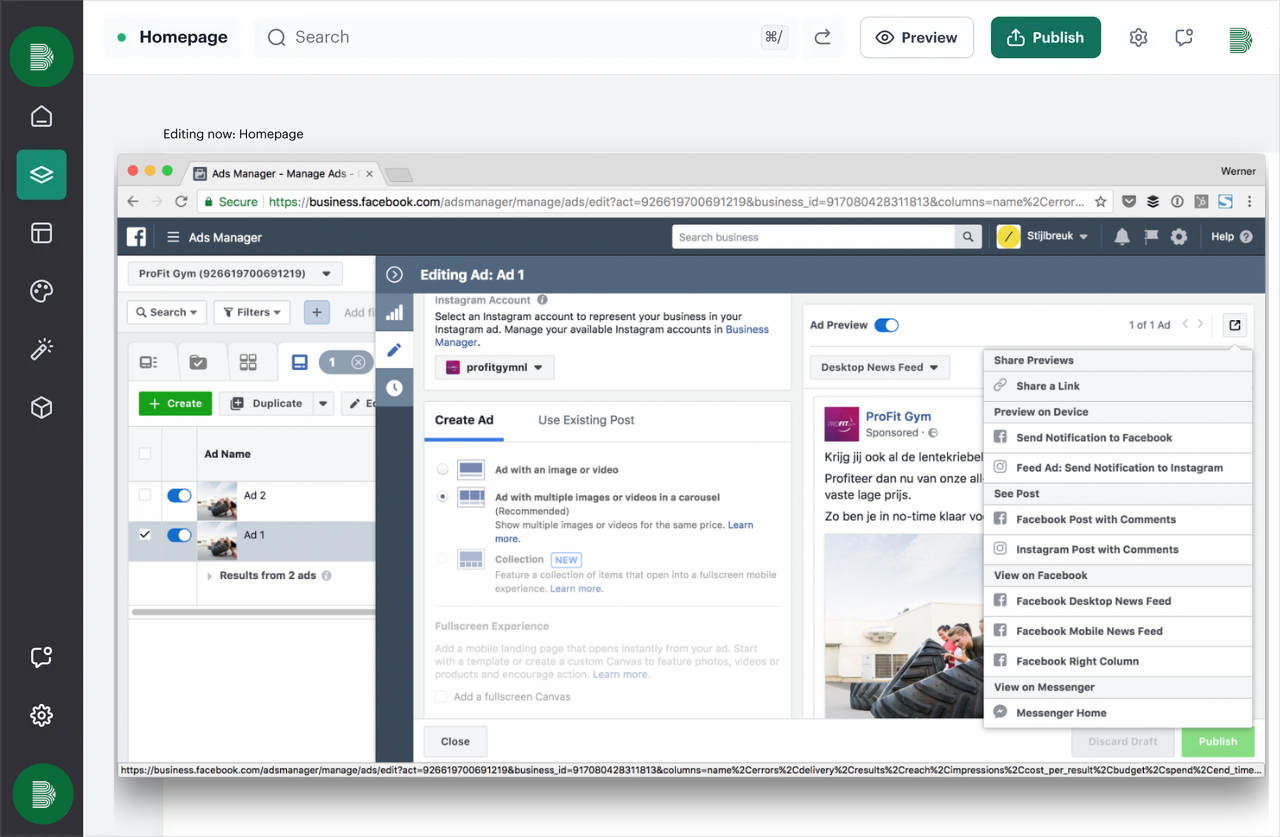Open Facebook notifications bell
Image resolution: width=1280 pixels, height=837 pixels.
(1121, 237)
